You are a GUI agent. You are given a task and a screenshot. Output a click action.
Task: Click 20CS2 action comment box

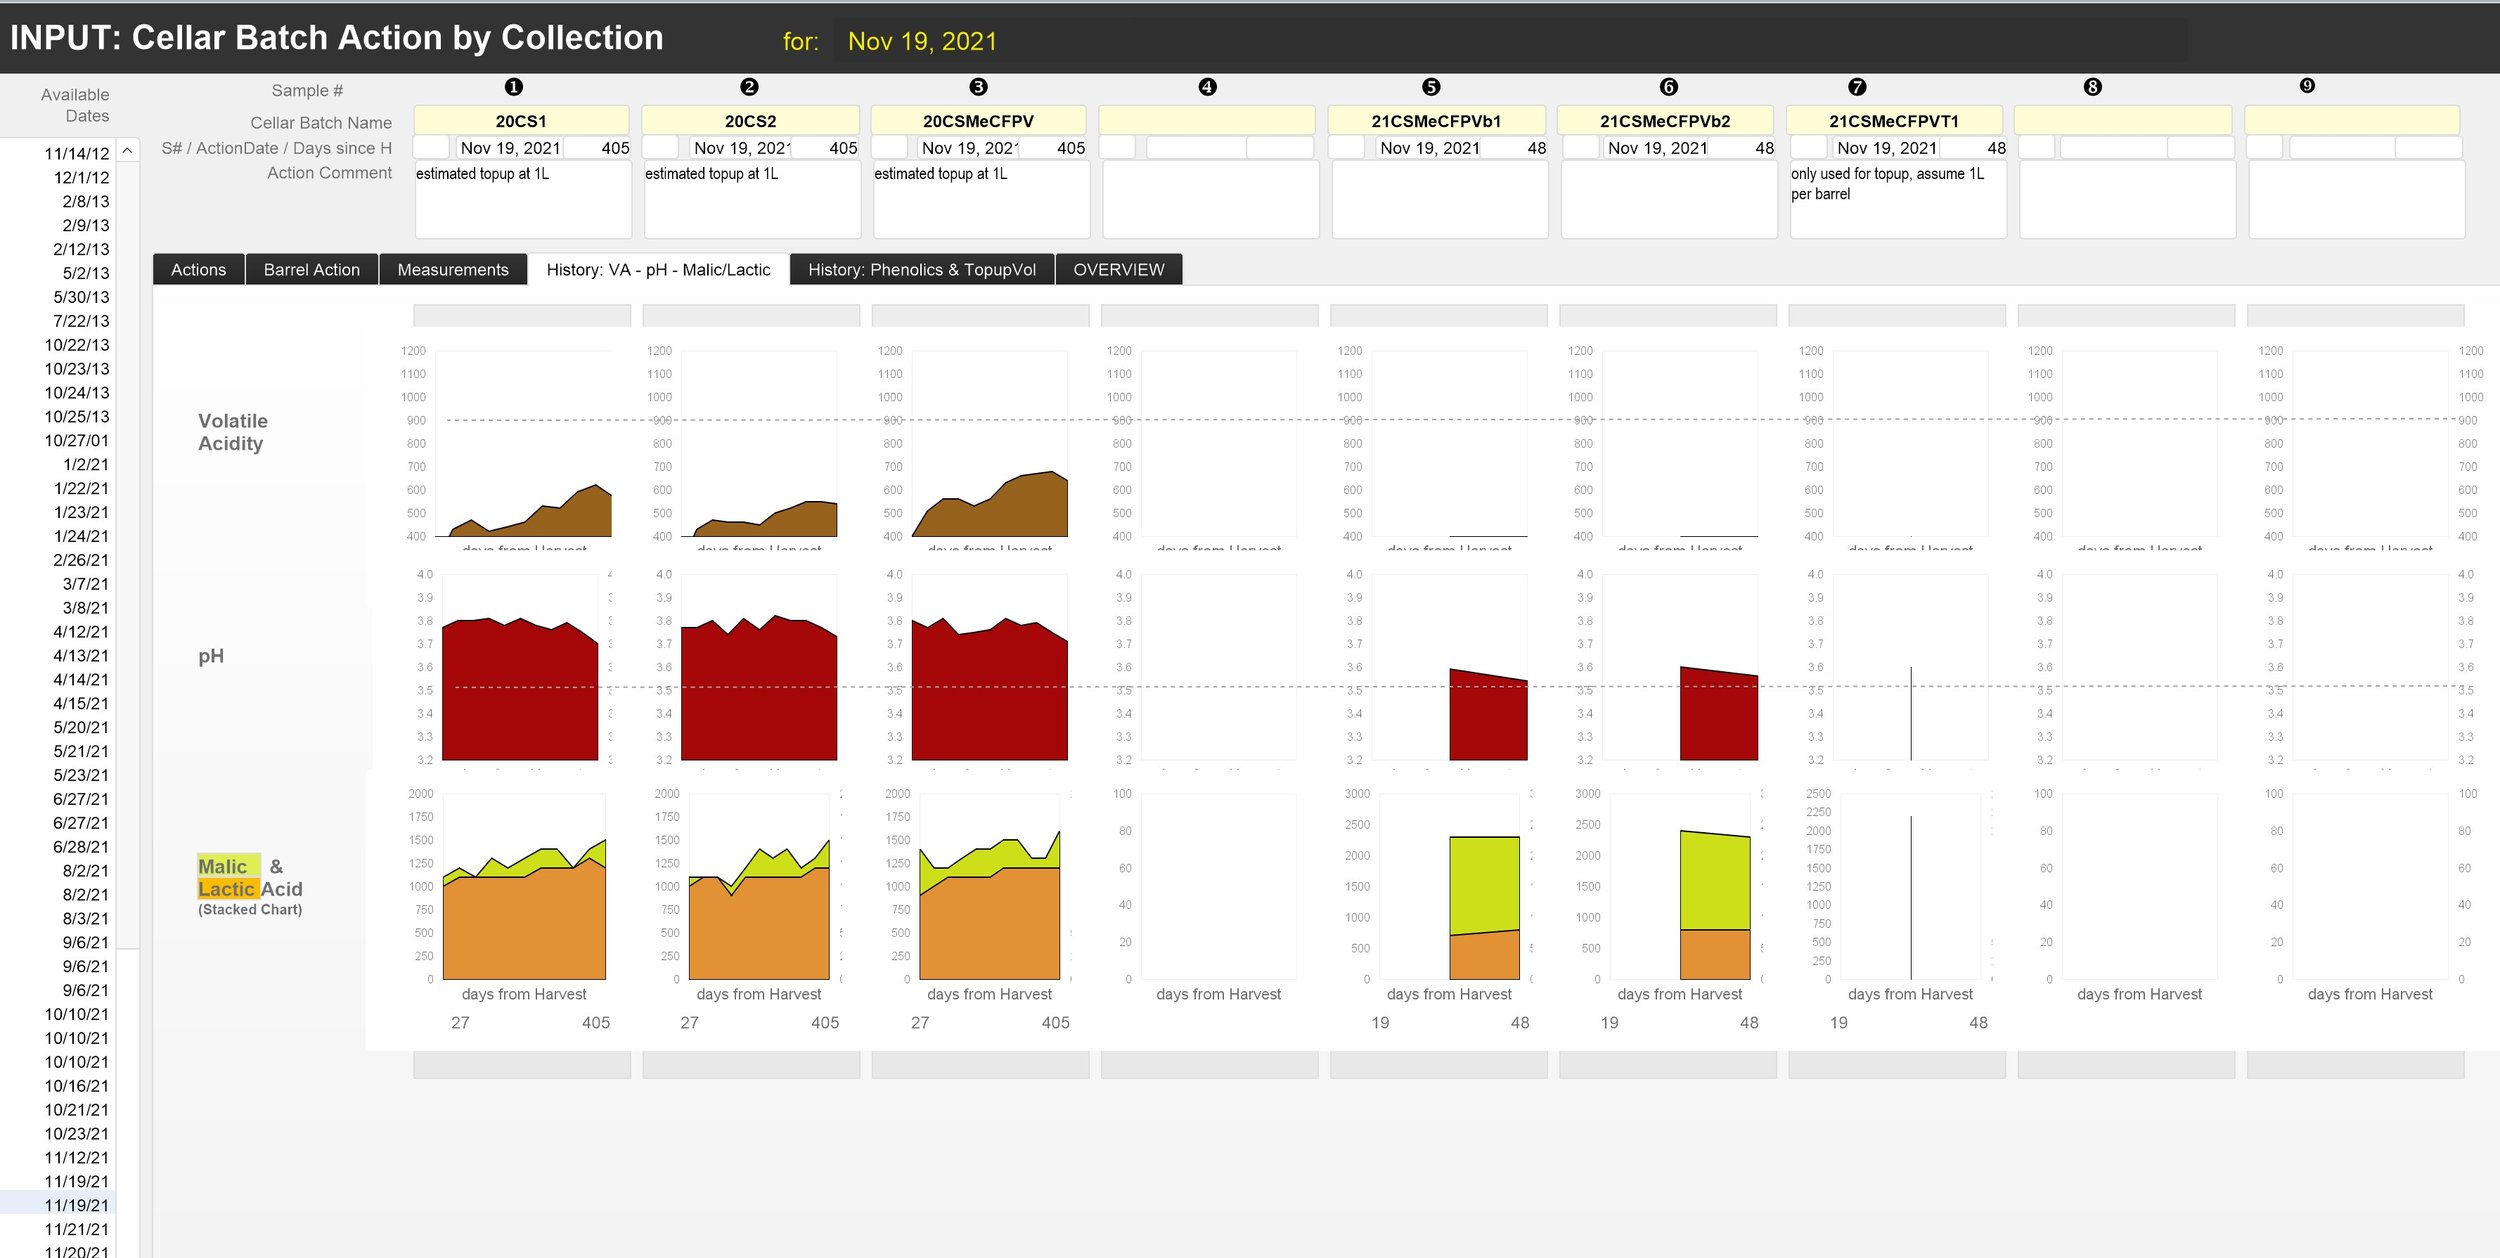pyautogui.click(x=752, y=200)
